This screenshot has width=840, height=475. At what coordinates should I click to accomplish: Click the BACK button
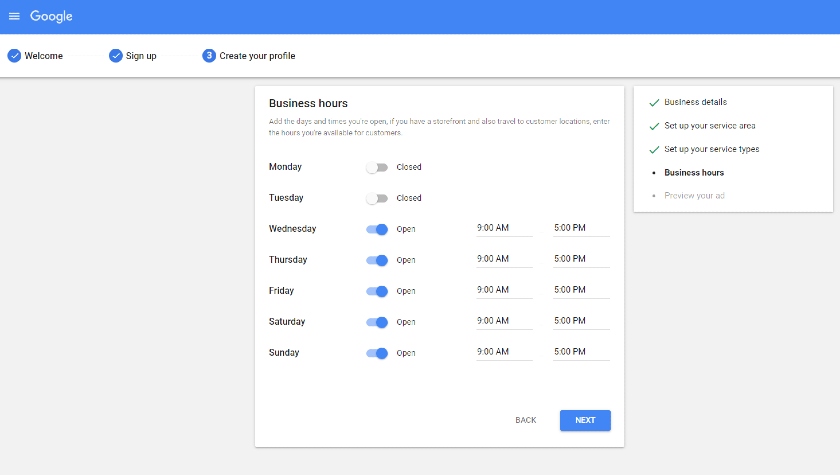526,420
